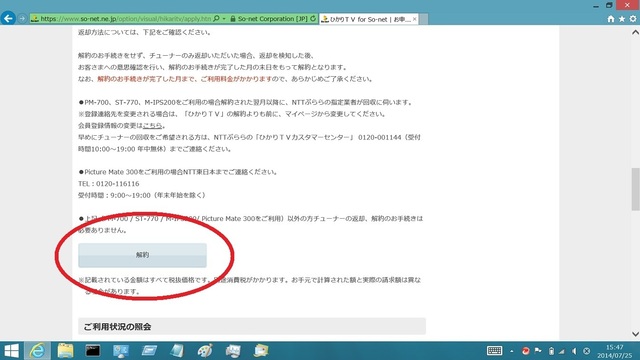The image size is (640, 360).
Task: Restore the browser window size
Action: pos(609,5)
